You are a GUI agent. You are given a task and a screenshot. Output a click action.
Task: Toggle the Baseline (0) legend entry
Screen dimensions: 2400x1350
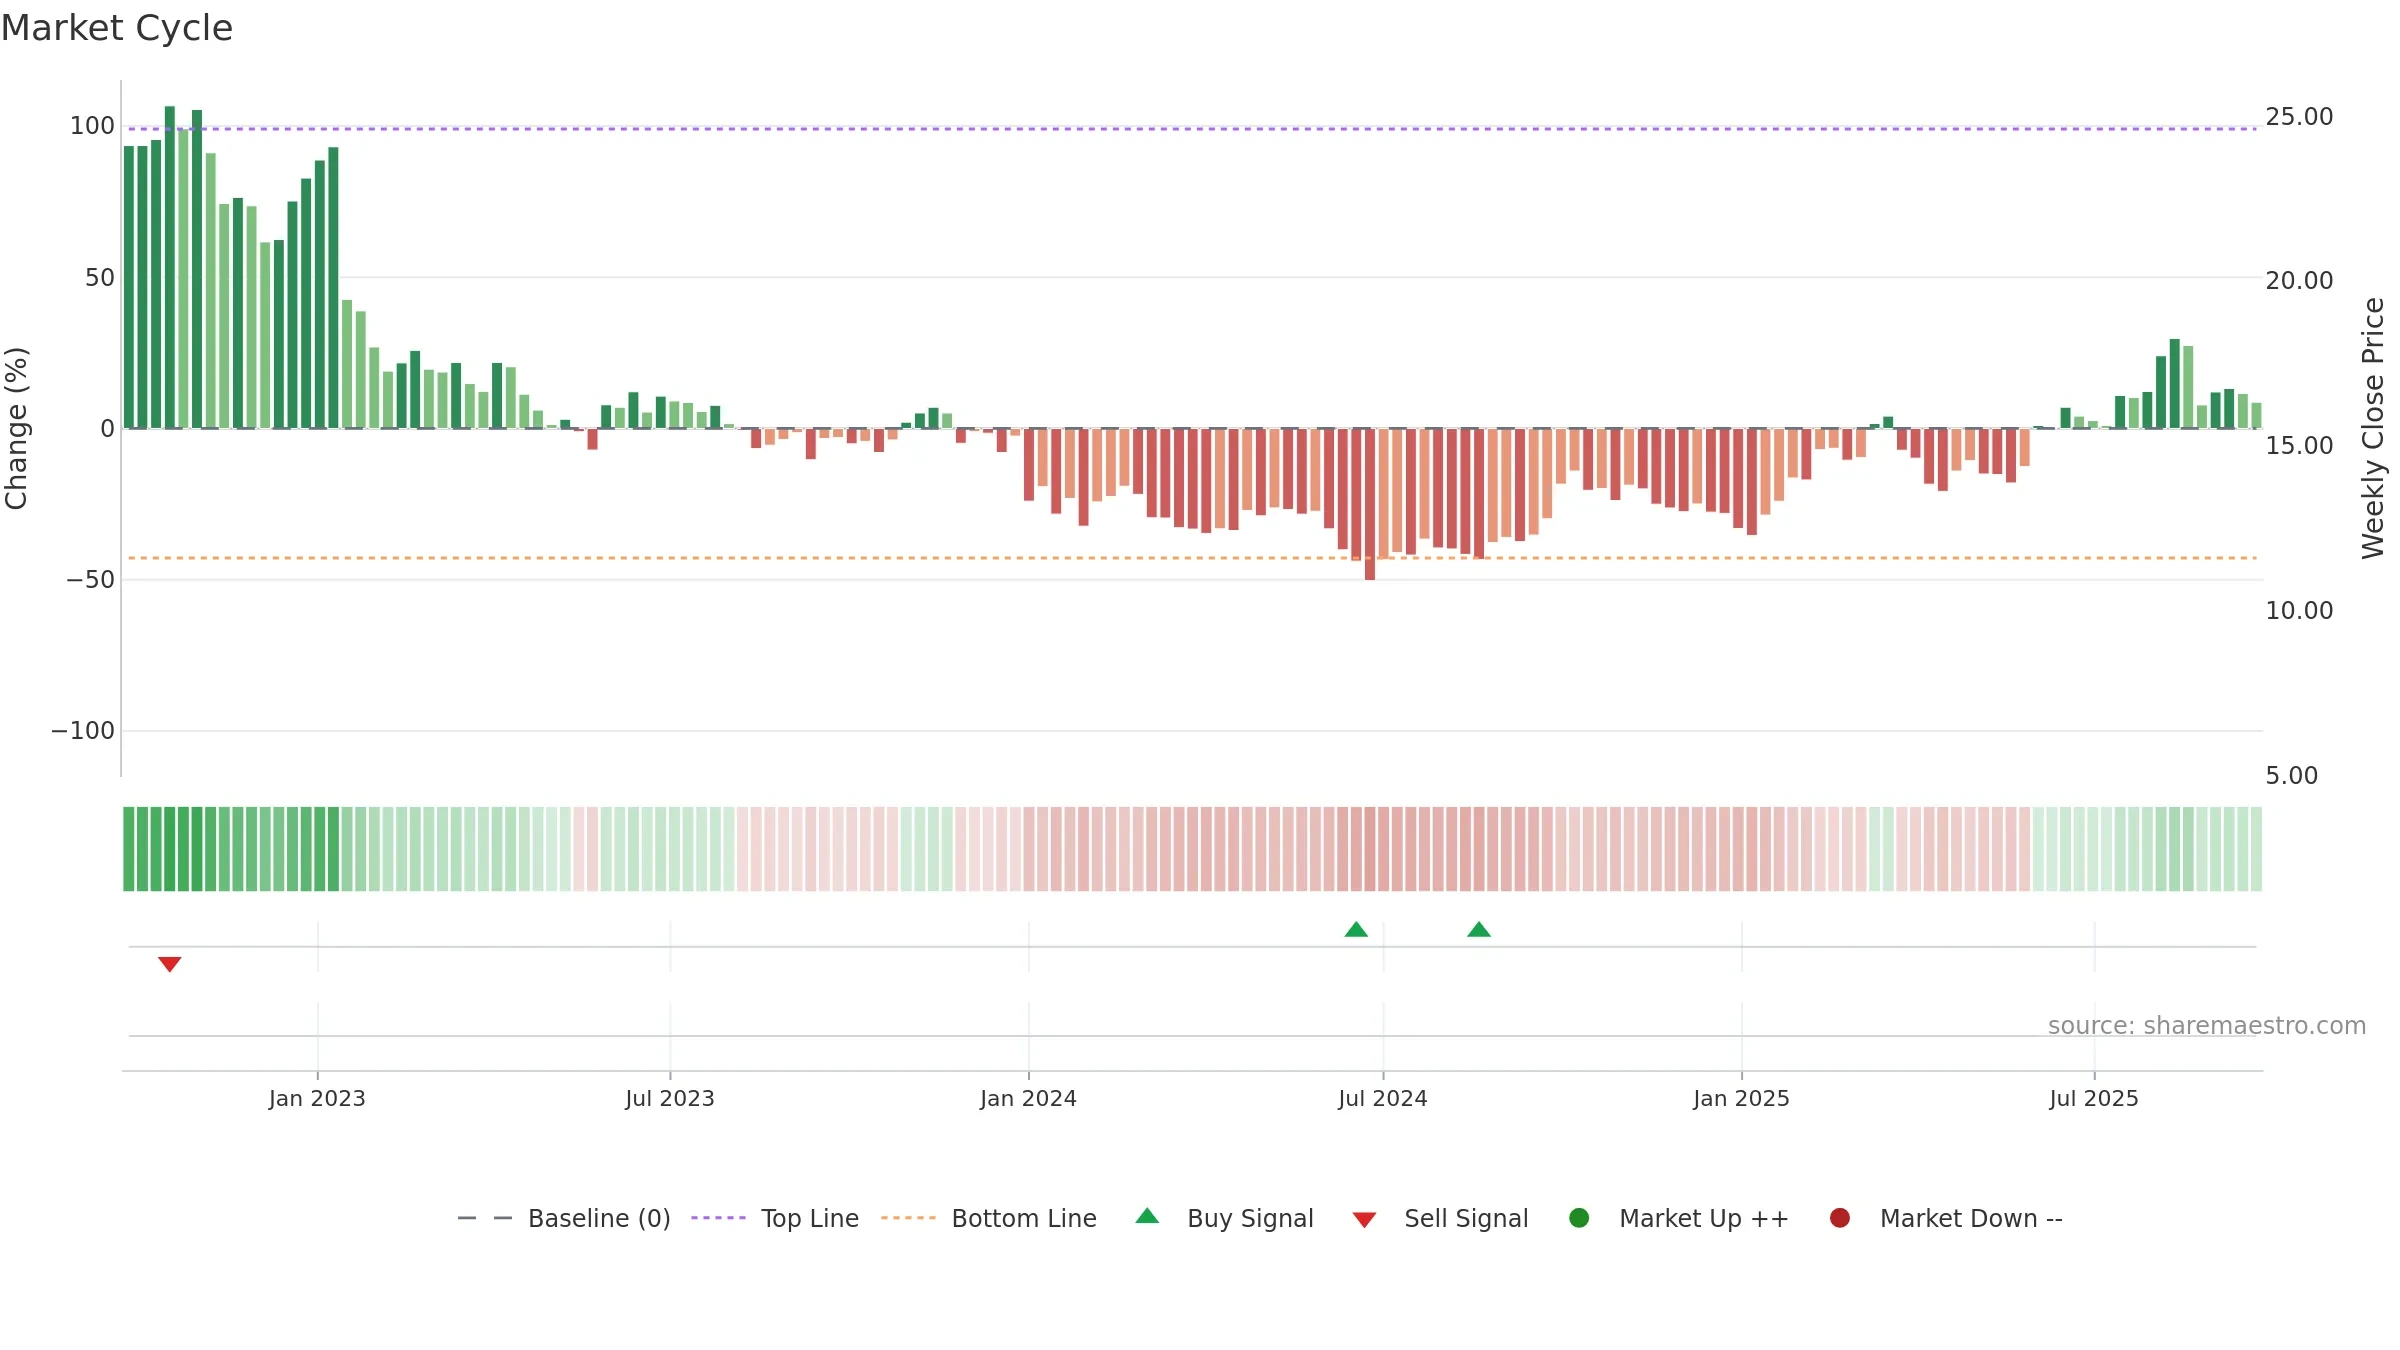(564, 1218)
